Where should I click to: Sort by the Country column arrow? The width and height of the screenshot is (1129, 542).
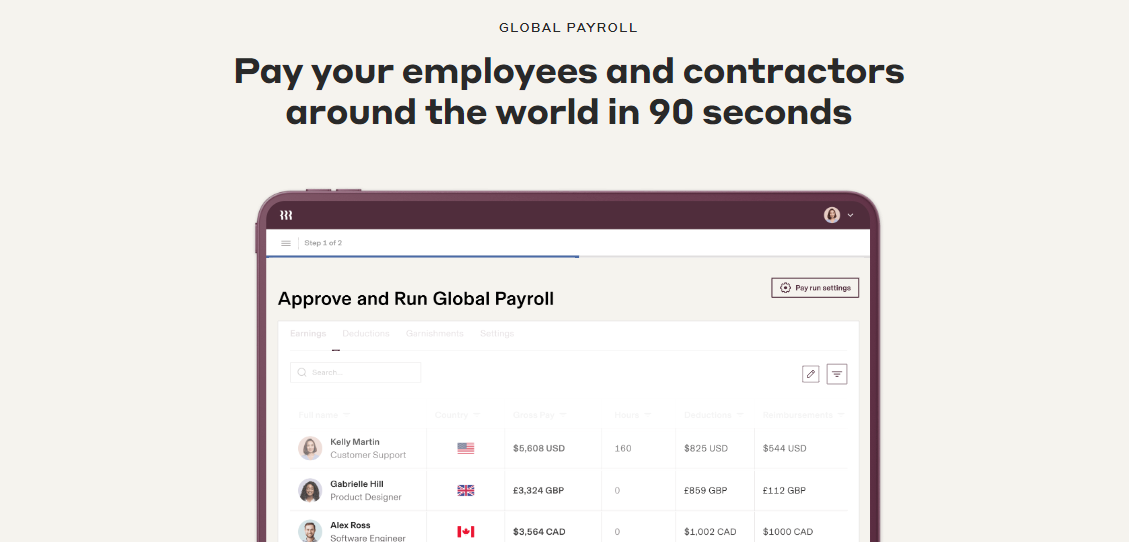pyautogui.click(x=477, y=415)
